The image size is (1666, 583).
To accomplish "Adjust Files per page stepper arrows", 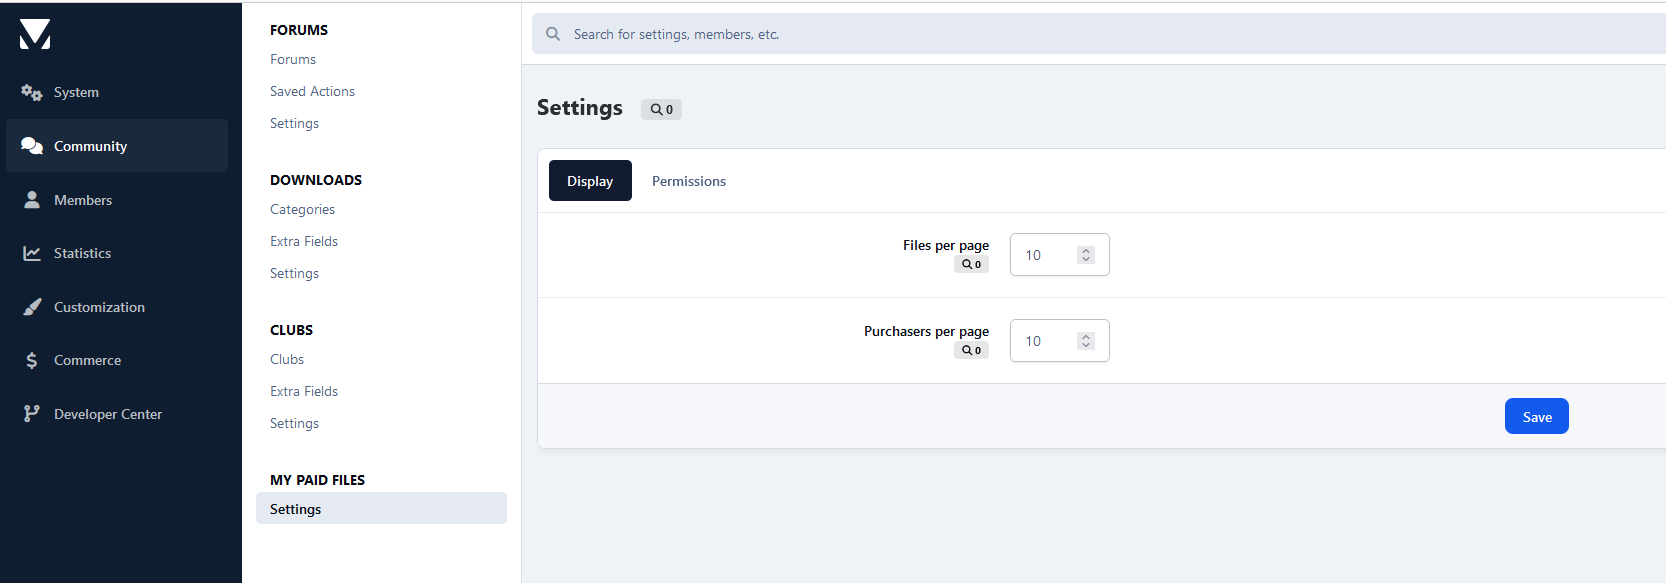I will pos(1086,255).
